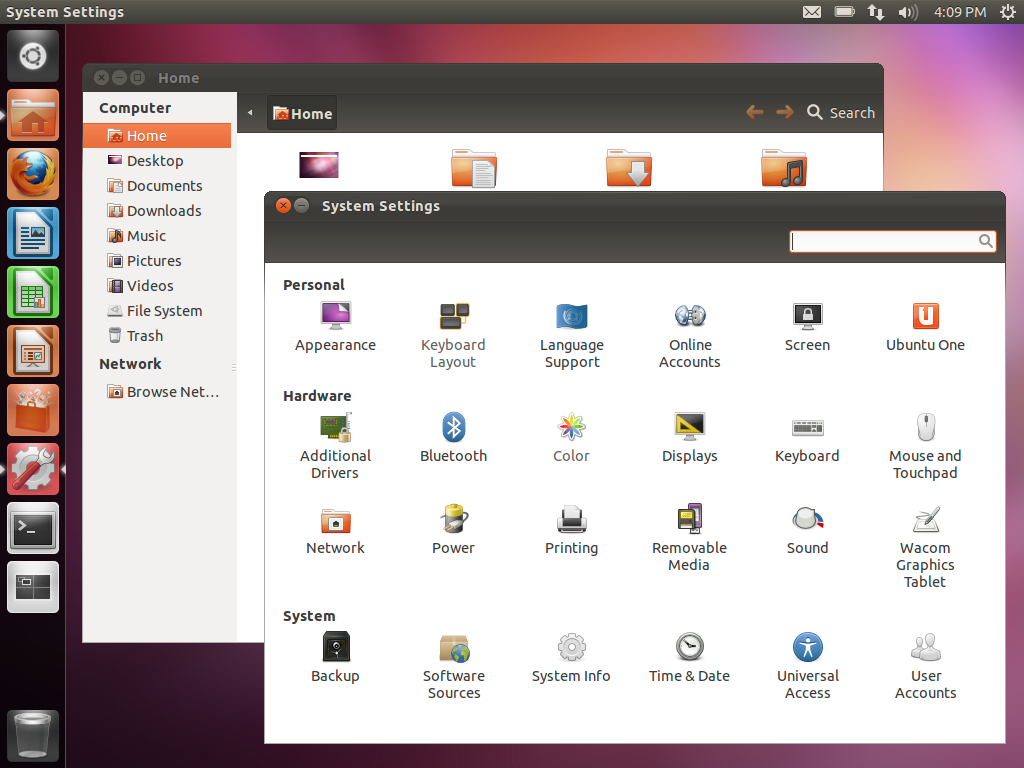Screen dimensions: 1024x768
Task: Open Online Accounts settings
Action: point(690,336)
